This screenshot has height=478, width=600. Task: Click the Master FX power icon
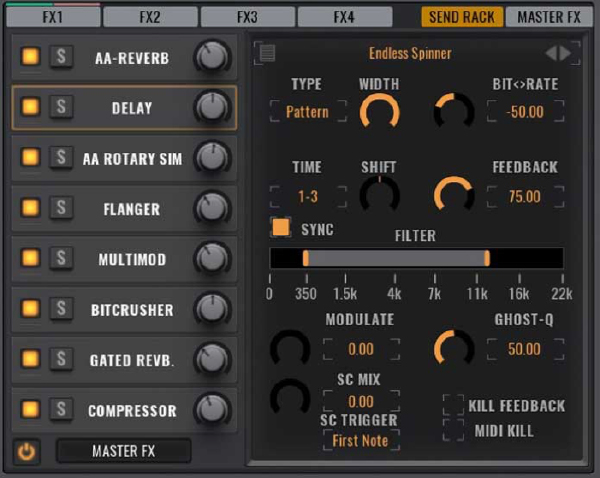pyautogui.click(x=26, y=452)
